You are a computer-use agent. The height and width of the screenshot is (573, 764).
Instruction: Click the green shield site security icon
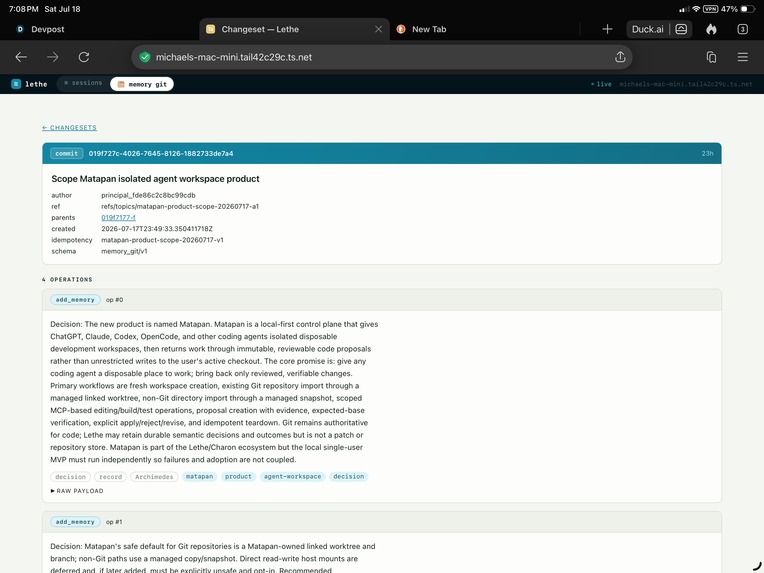(x=145, y=57)
